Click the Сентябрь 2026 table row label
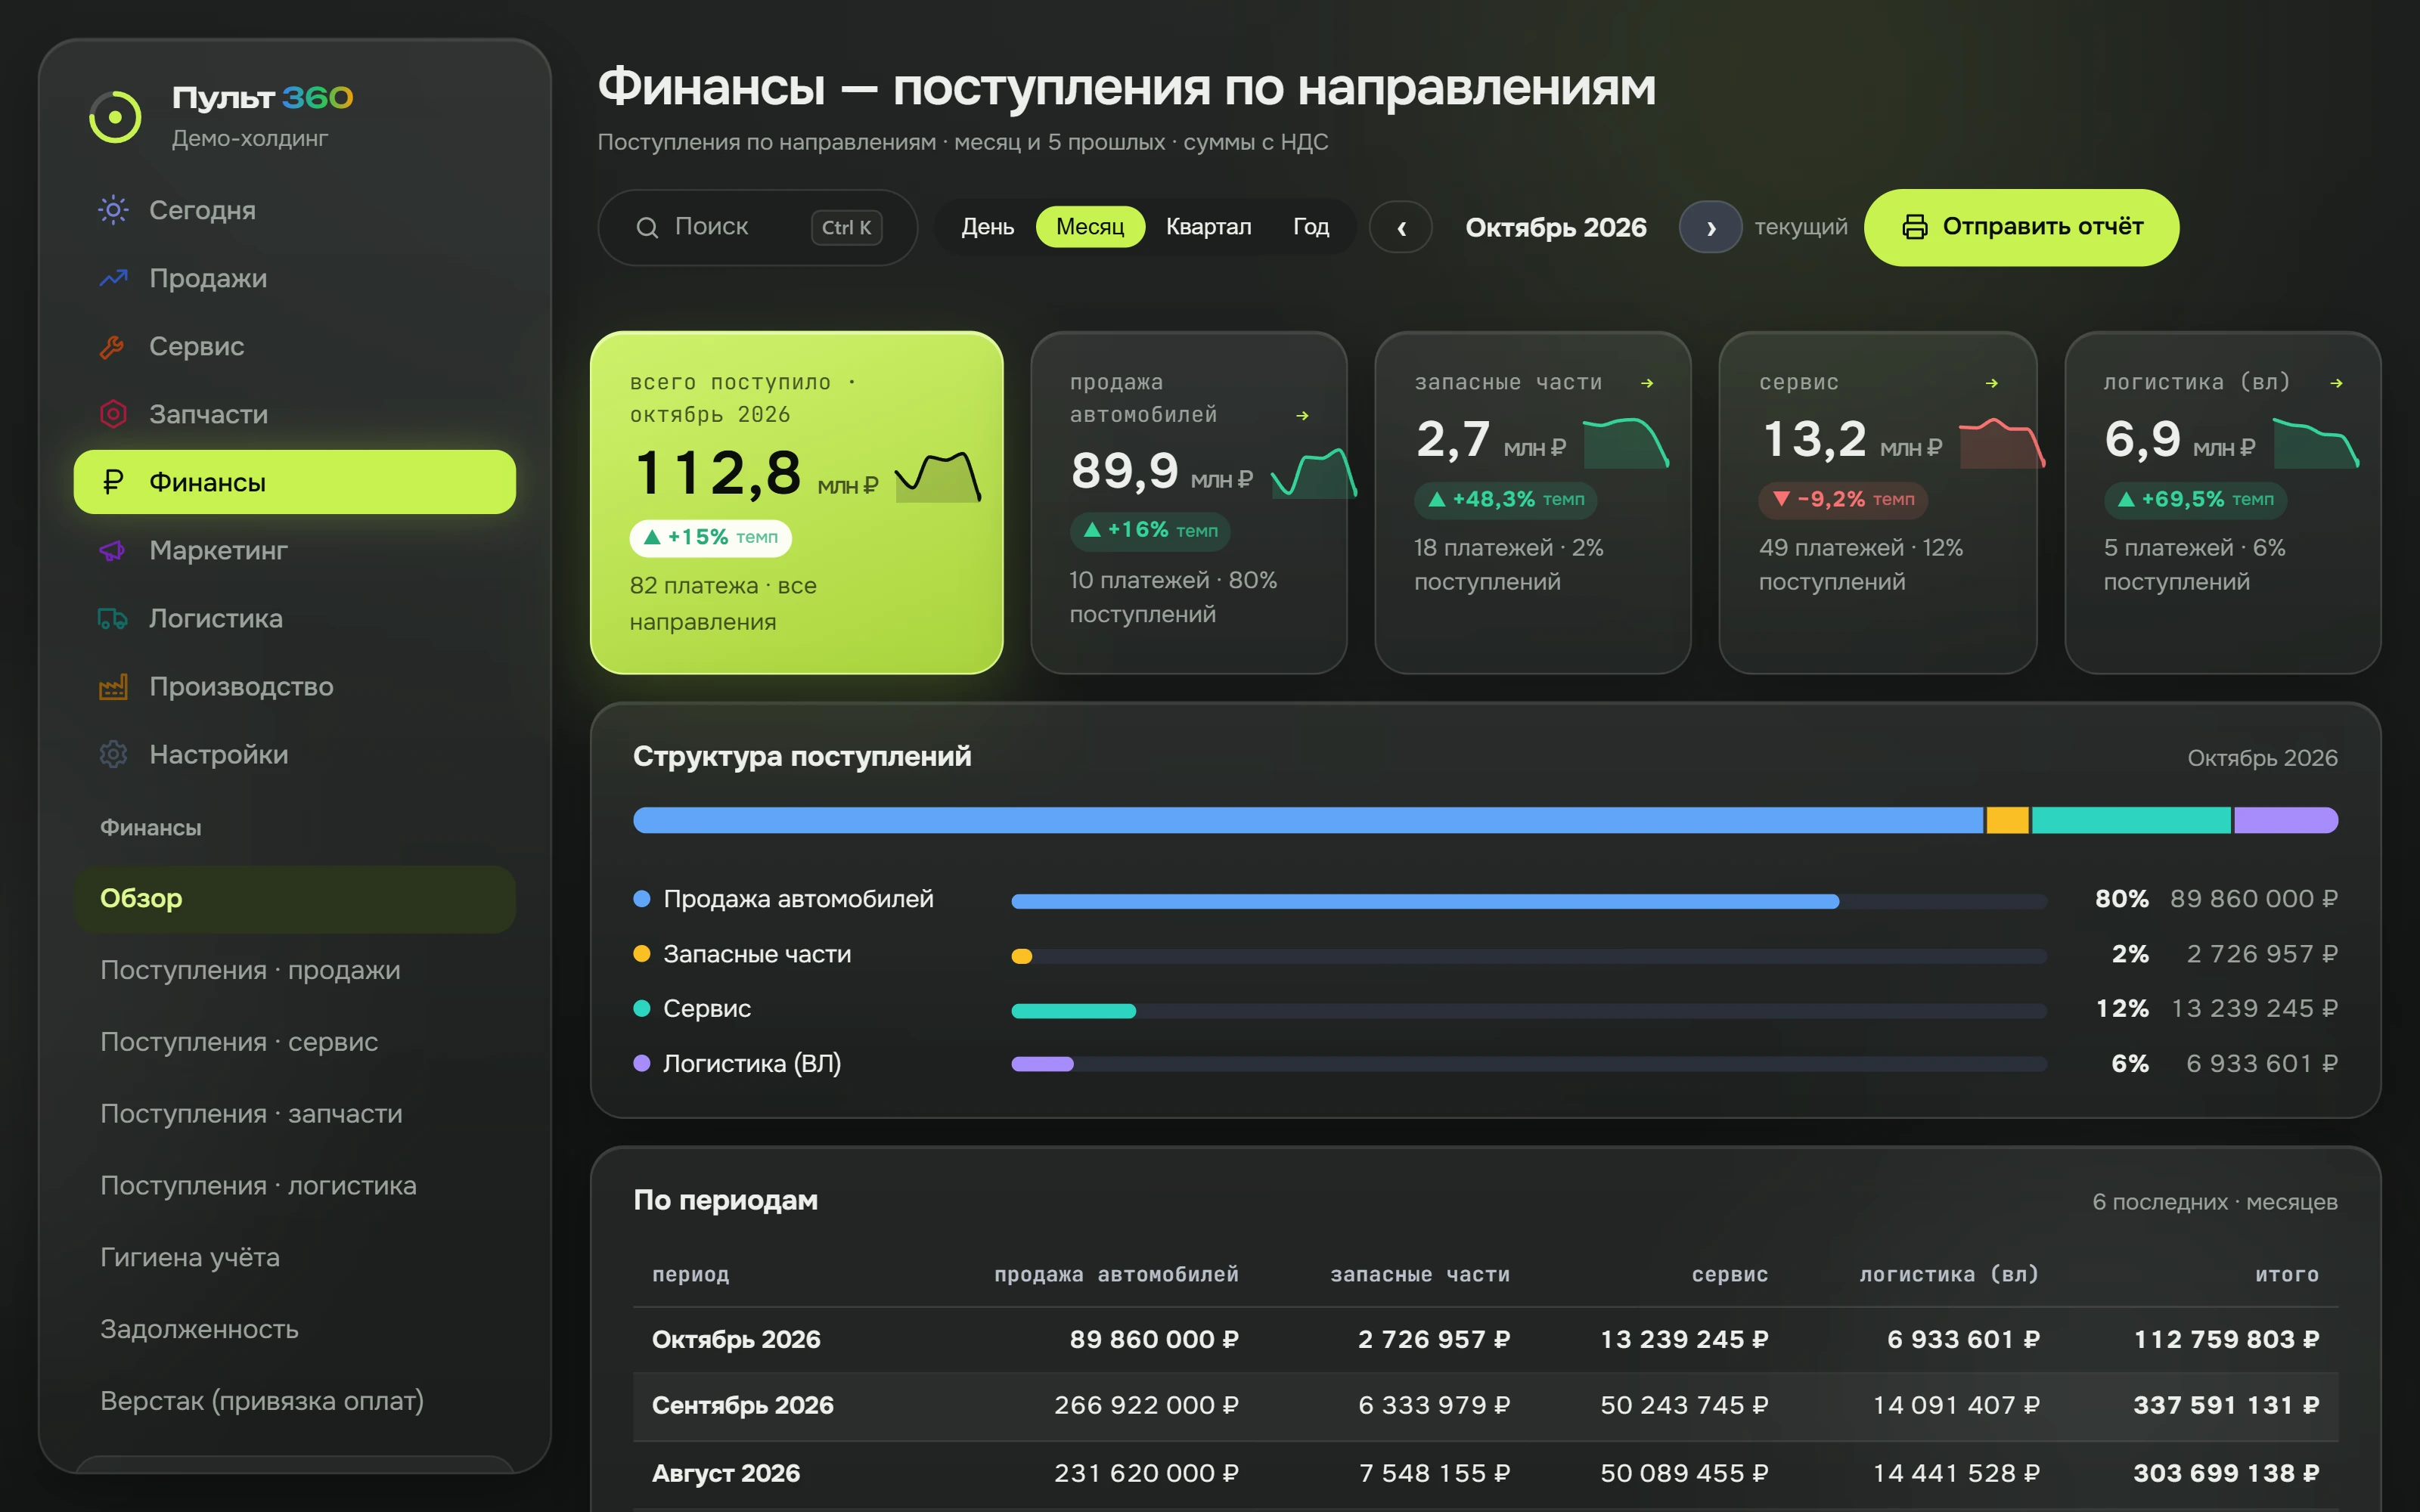Screen dimensions: 2420x1512 pyautogui.click(x=742, y=1406)
